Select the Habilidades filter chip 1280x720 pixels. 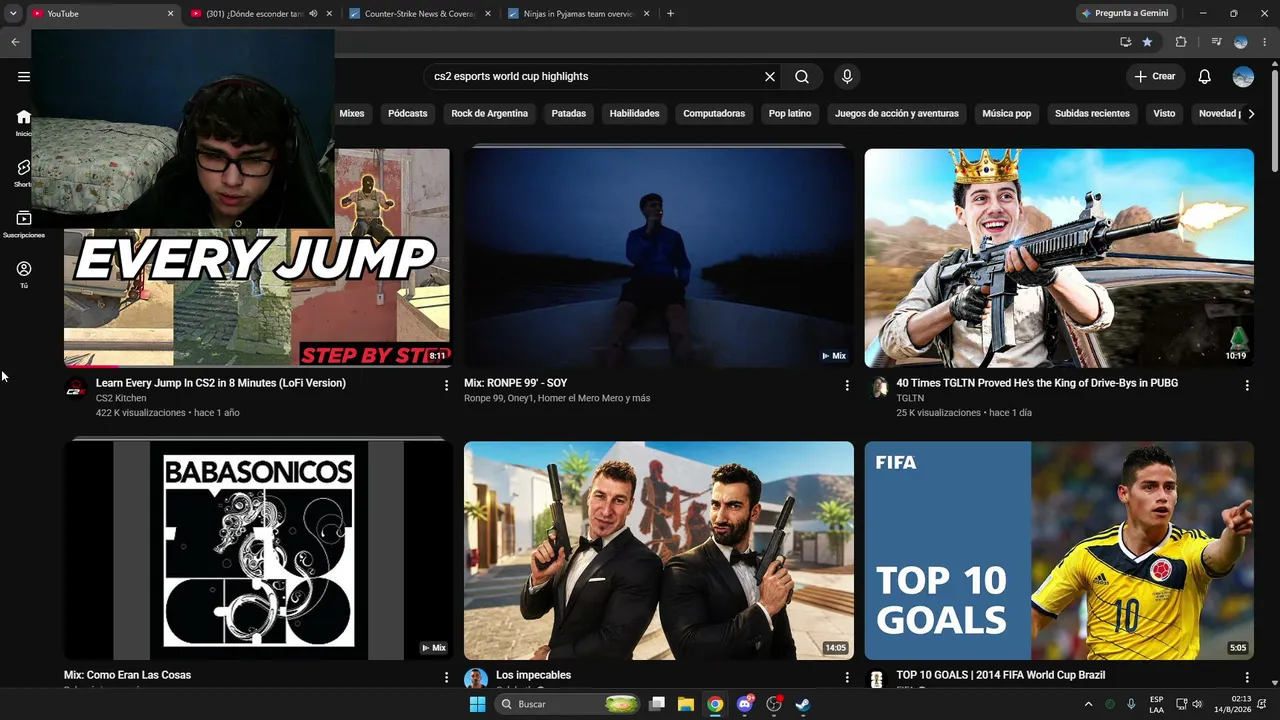635,113
